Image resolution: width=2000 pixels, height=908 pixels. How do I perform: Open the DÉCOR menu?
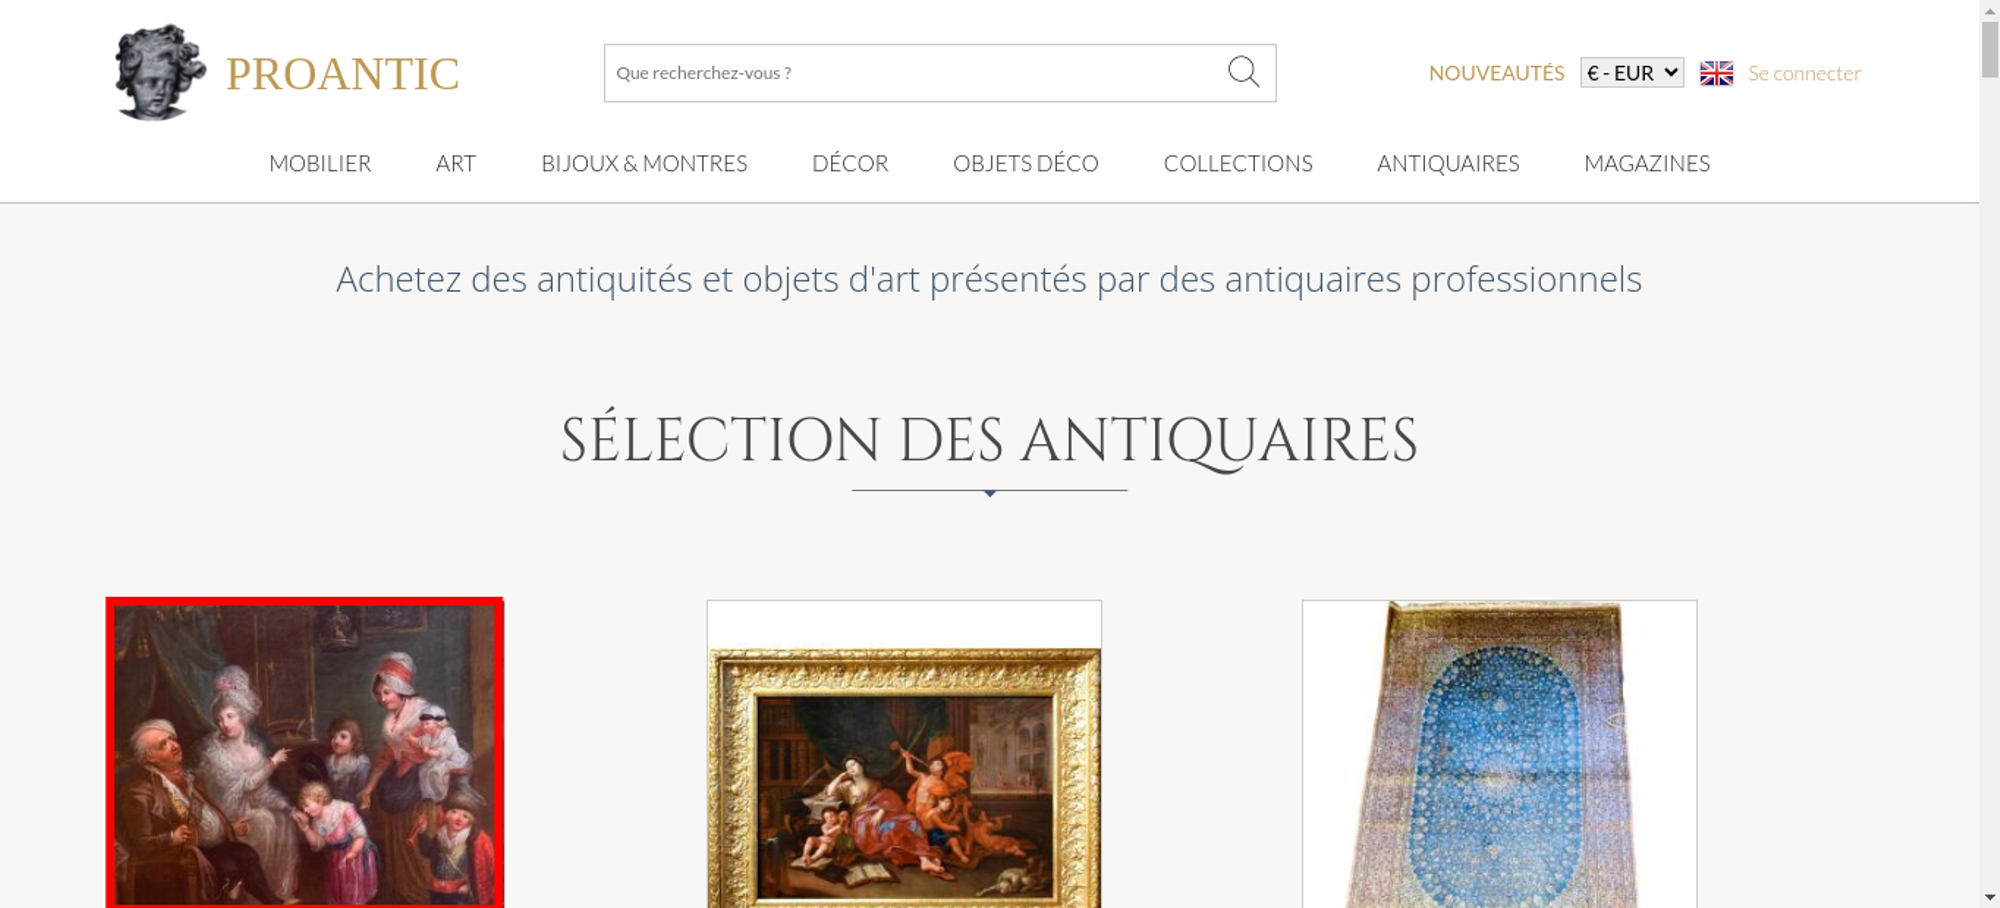point(850,163)
